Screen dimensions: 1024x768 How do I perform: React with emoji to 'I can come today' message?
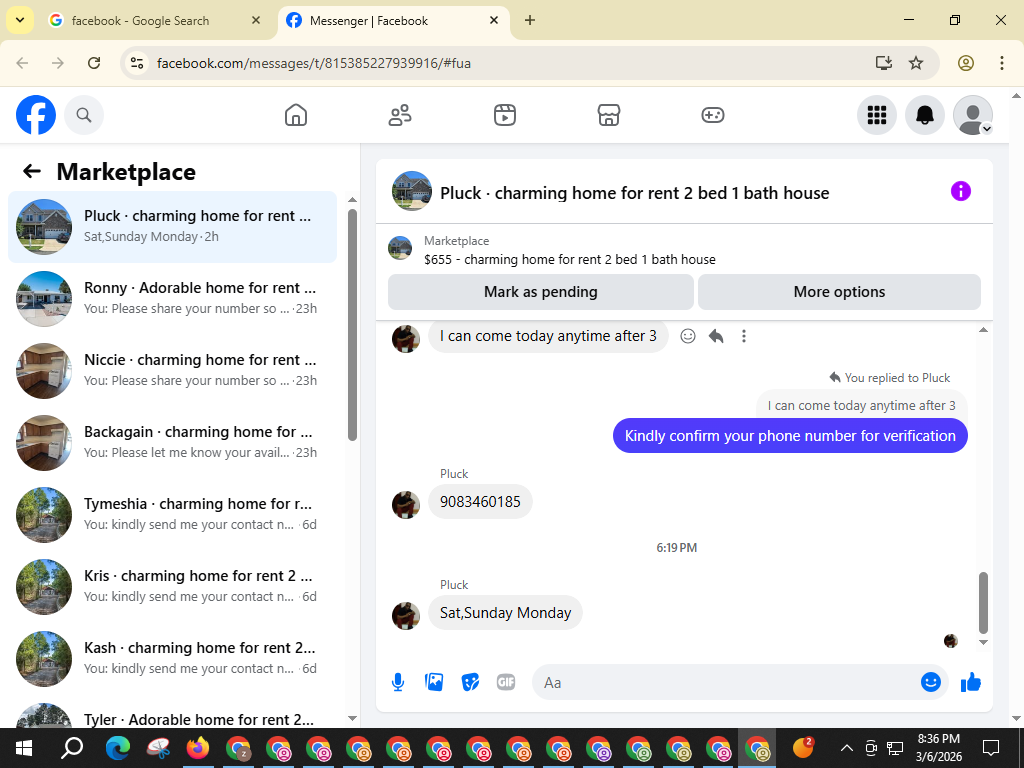pos(688,336)
